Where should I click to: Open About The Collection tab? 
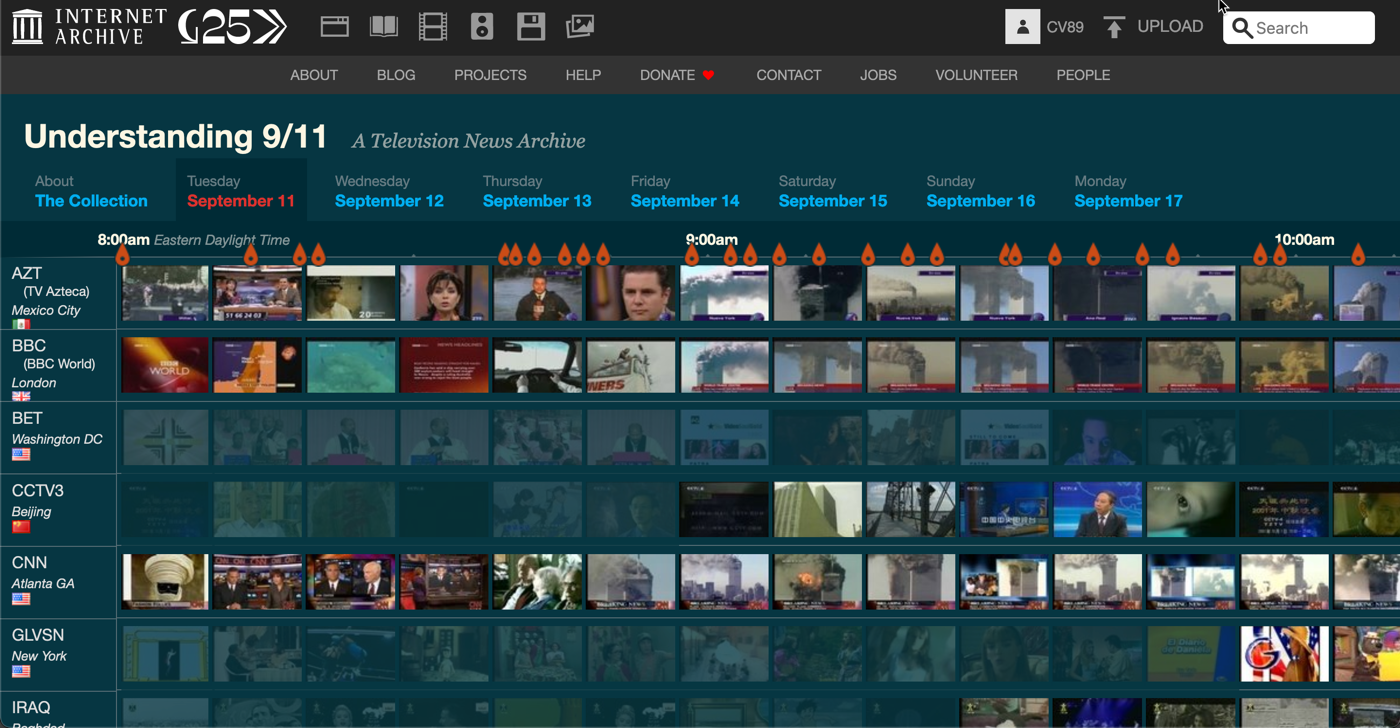click(x=91, y=191)
